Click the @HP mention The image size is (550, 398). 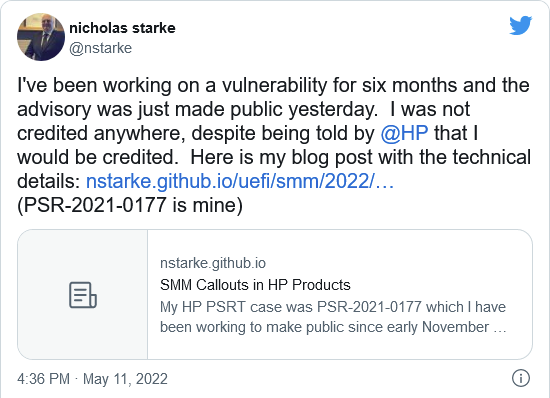click(404, 133)
